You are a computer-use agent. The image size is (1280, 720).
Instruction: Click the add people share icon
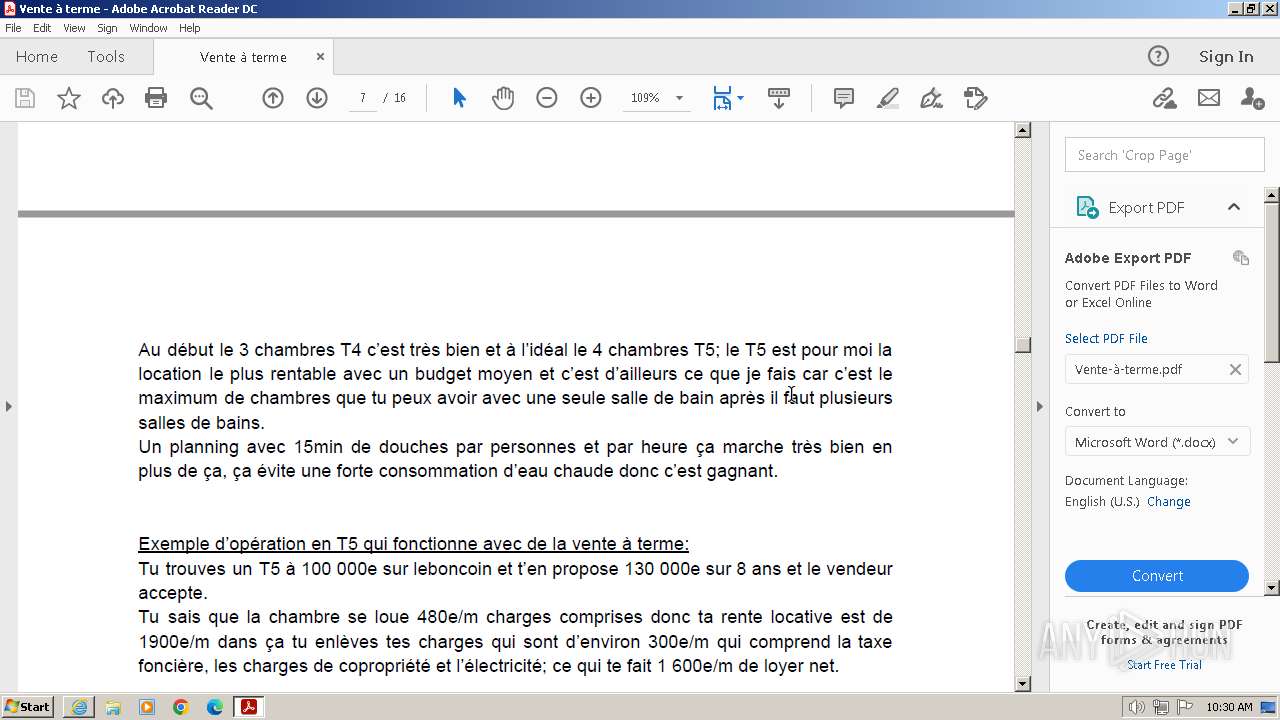1252,98
